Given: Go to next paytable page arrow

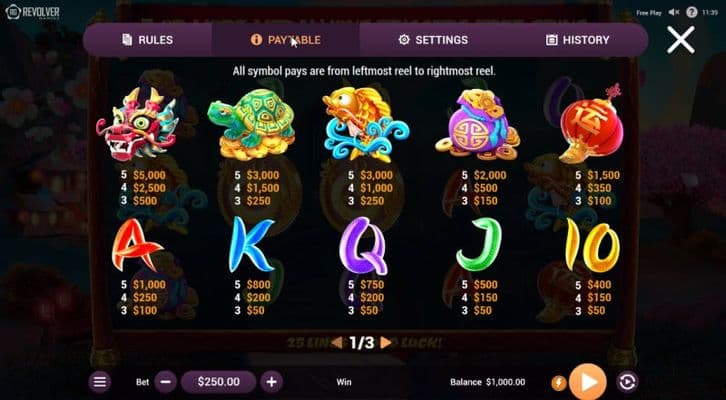Looking at the screenshot, I should point(385,343).
